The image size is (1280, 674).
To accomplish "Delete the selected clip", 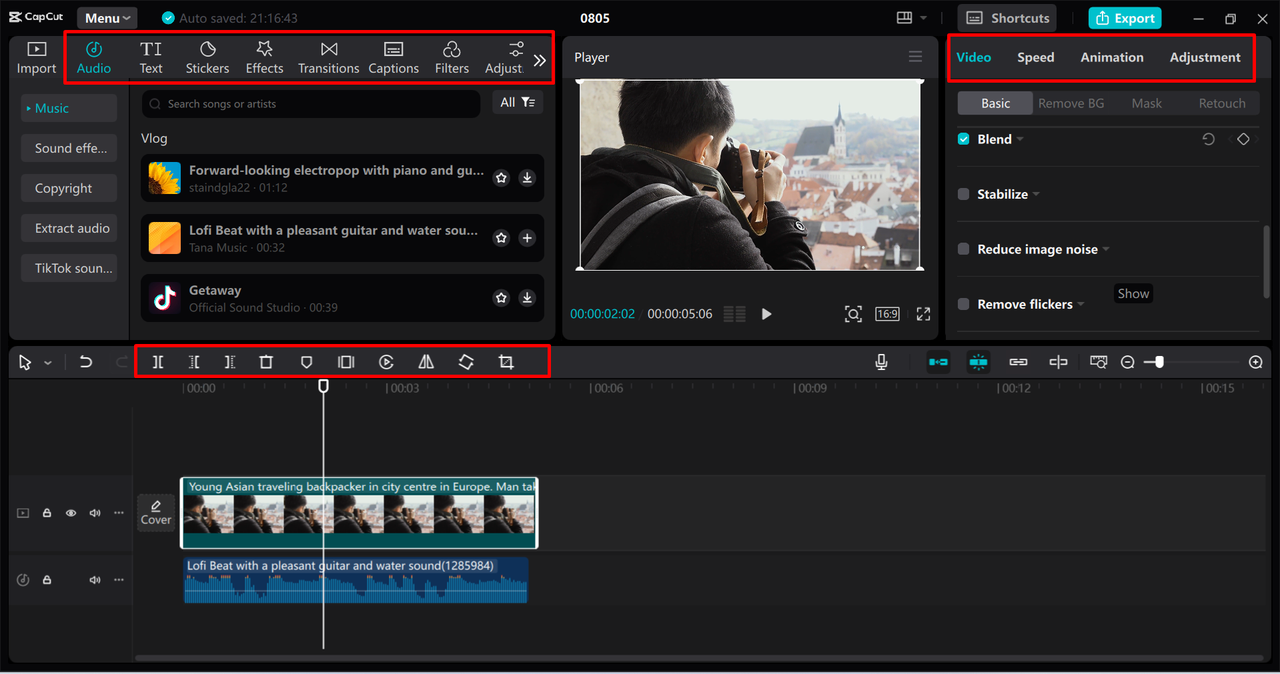I will click(x=266, y=362).
